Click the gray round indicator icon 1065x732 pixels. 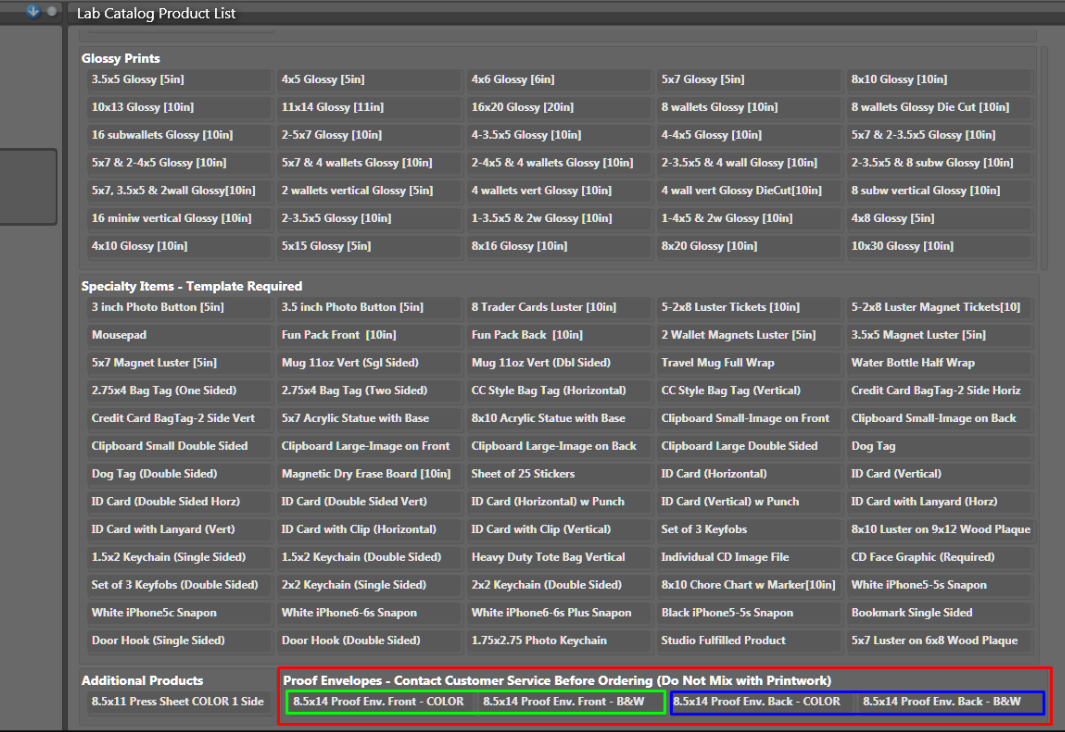coord(51,11)
